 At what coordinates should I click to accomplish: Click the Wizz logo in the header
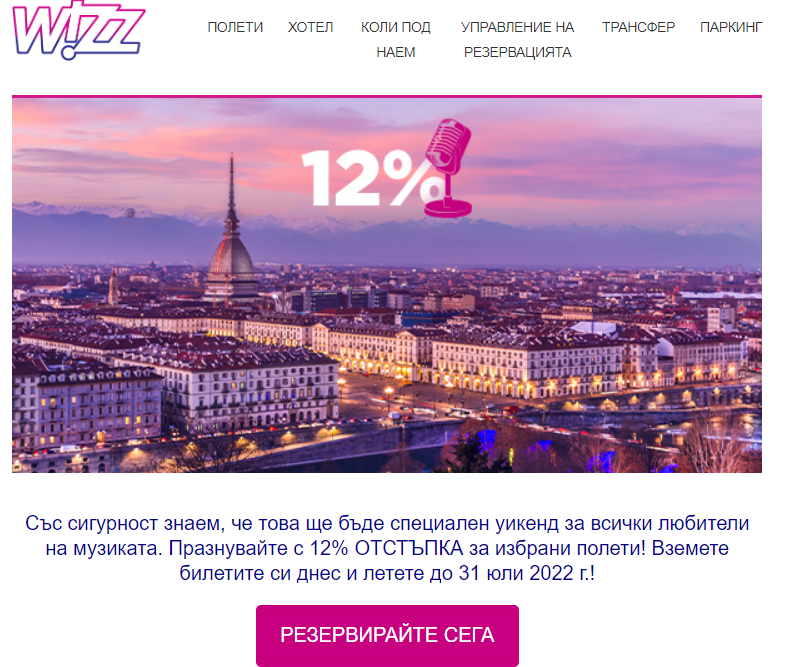click(78, 31)
